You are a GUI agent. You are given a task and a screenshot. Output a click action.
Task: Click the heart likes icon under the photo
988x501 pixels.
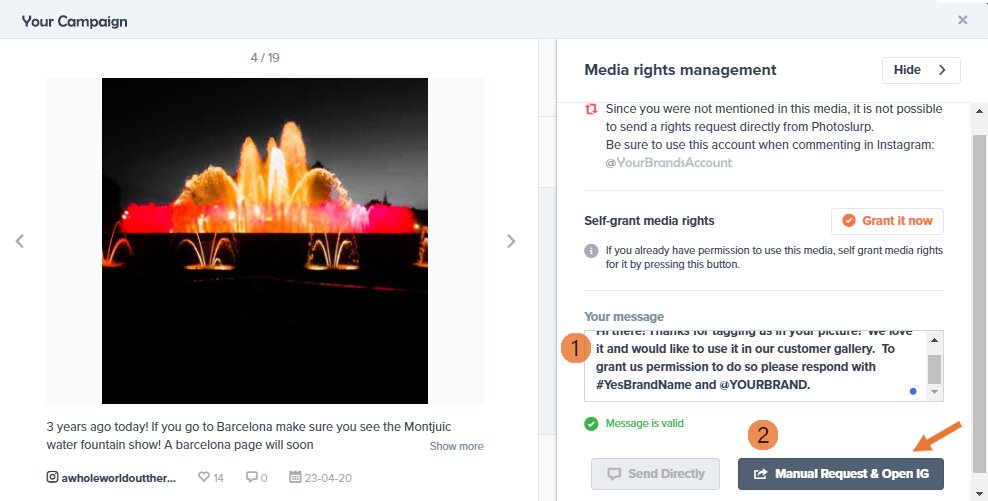click(x=203, y=478)
